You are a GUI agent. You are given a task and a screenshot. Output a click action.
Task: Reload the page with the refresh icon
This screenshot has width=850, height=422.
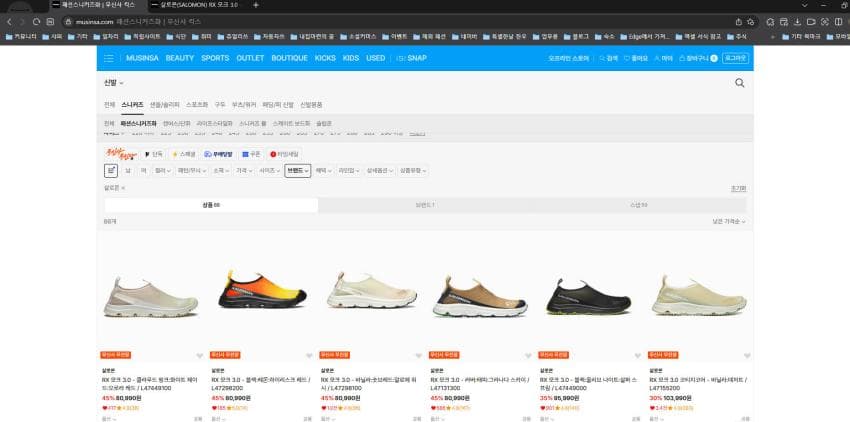[x=36, y=22]
